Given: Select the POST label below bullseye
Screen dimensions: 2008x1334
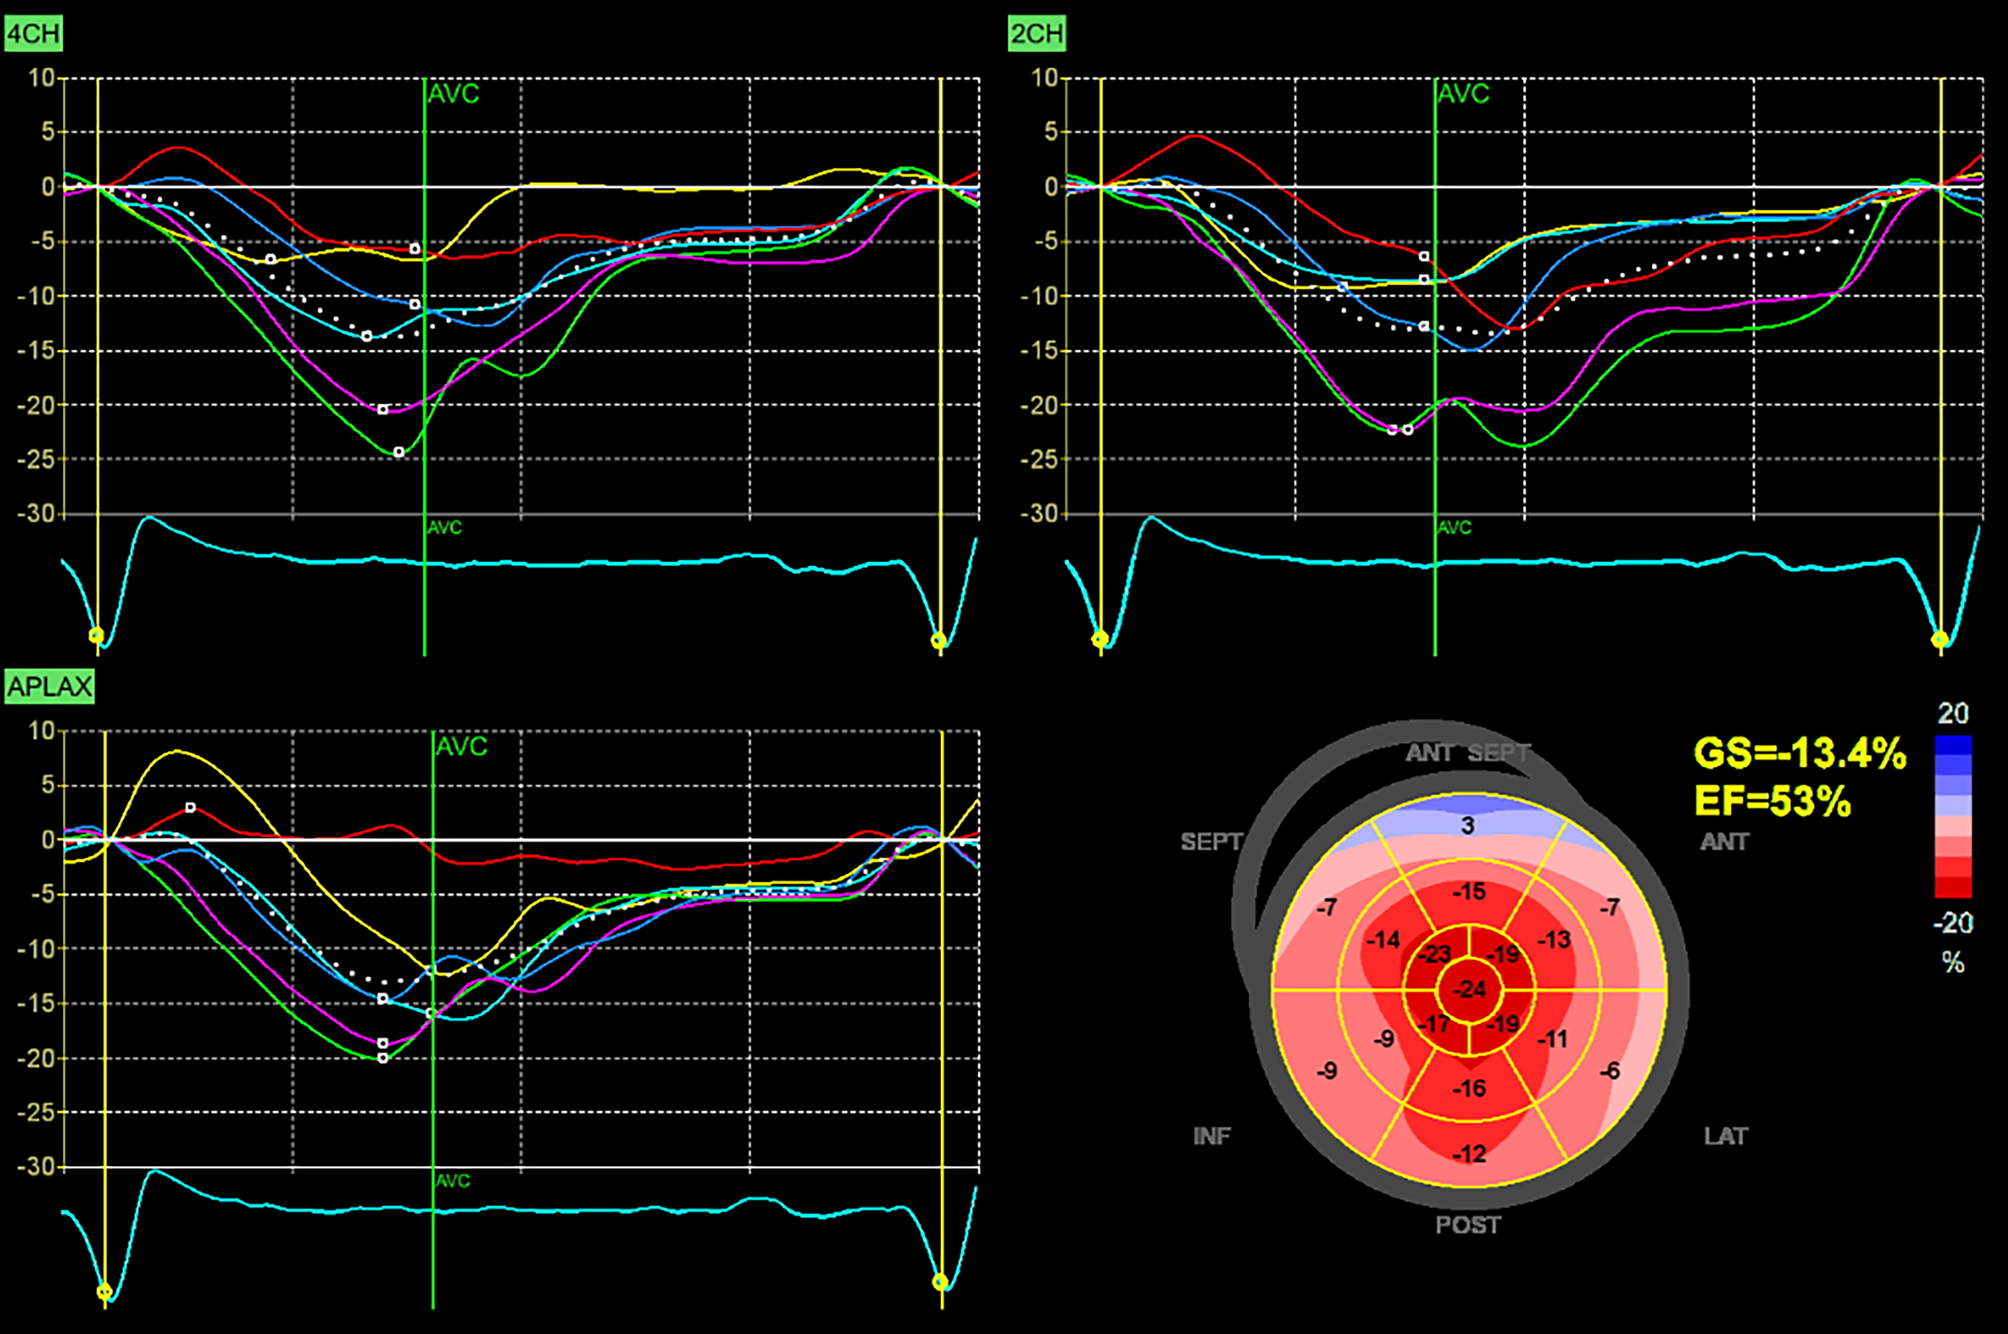Looking at the screenshot, I should 1467,1225.
